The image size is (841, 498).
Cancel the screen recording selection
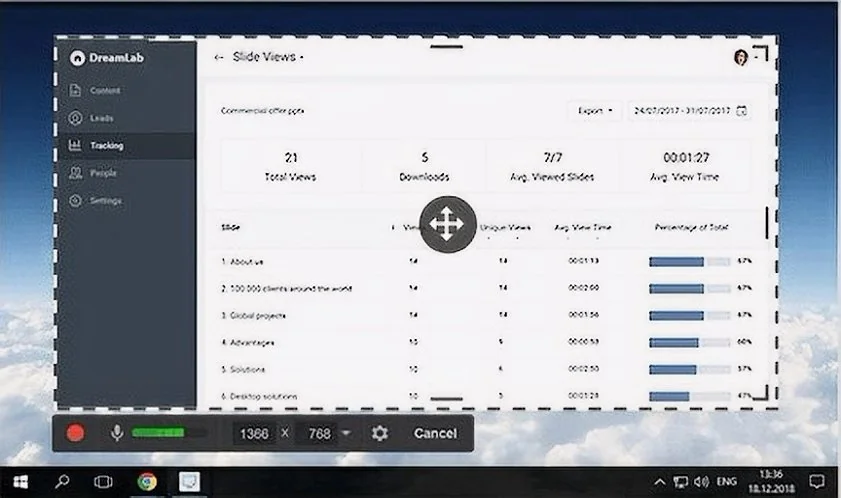436,433
